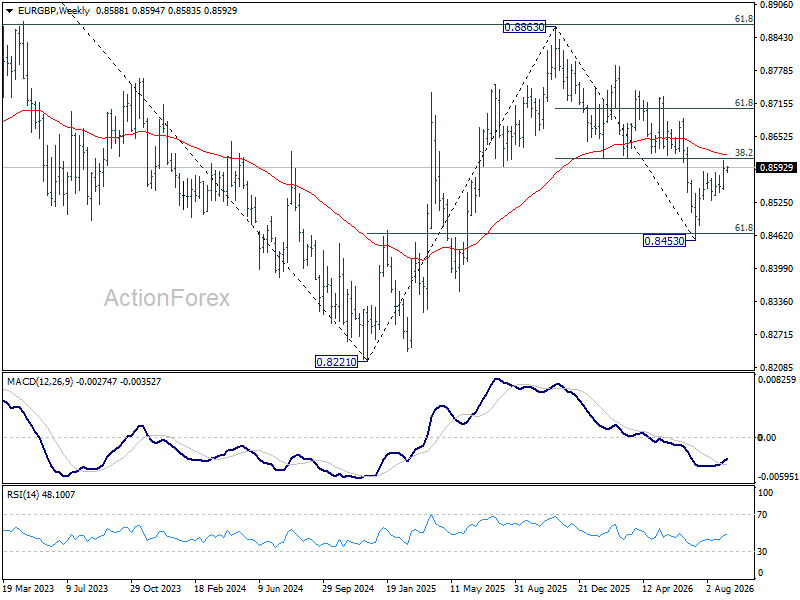Click the MACD 0.00 zero axis label
The height and width of the screenshot is (600, 800).
(x=768, y=438)
